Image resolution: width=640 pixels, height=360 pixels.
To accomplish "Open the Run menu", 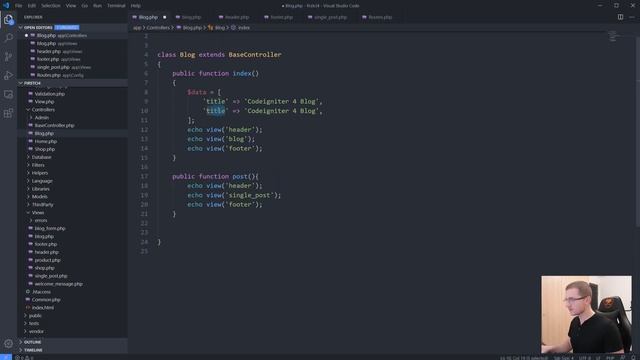I will click(97, 6).
